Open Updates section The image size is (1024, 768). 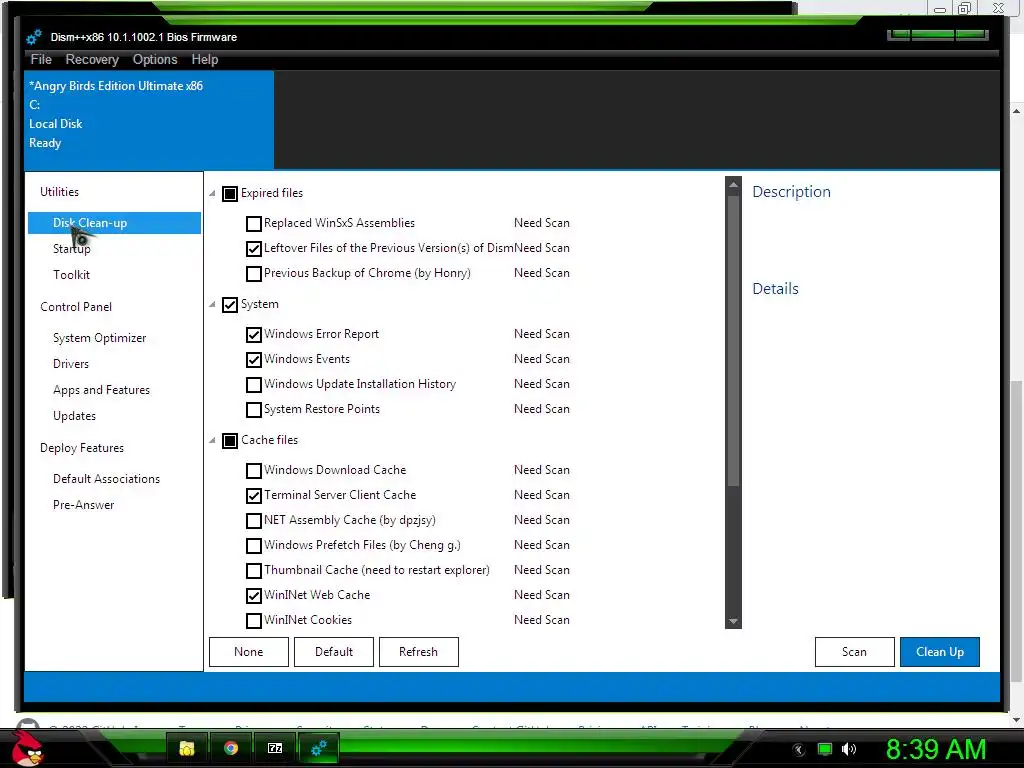tap(74, 416)
